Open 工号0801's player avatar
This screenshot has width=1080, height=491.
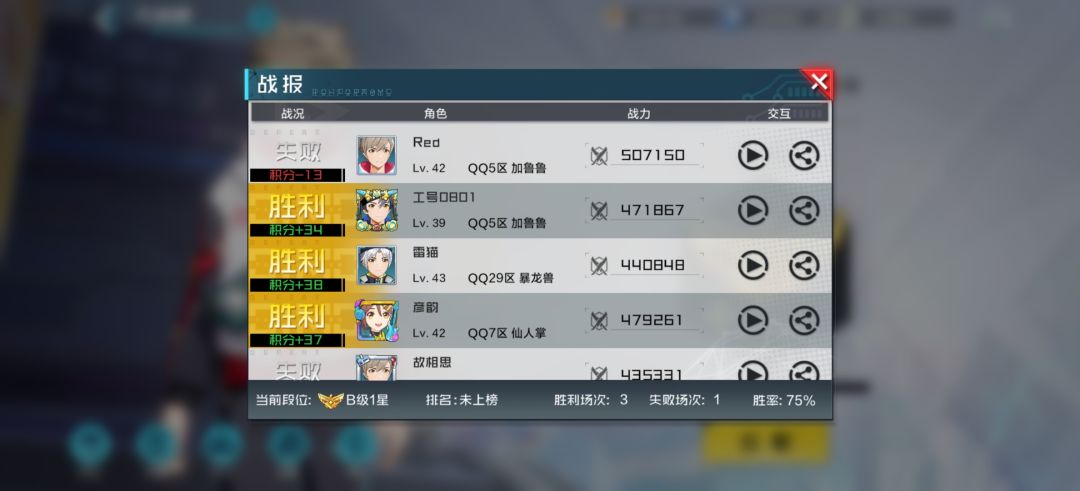click(x=376, y=210)
